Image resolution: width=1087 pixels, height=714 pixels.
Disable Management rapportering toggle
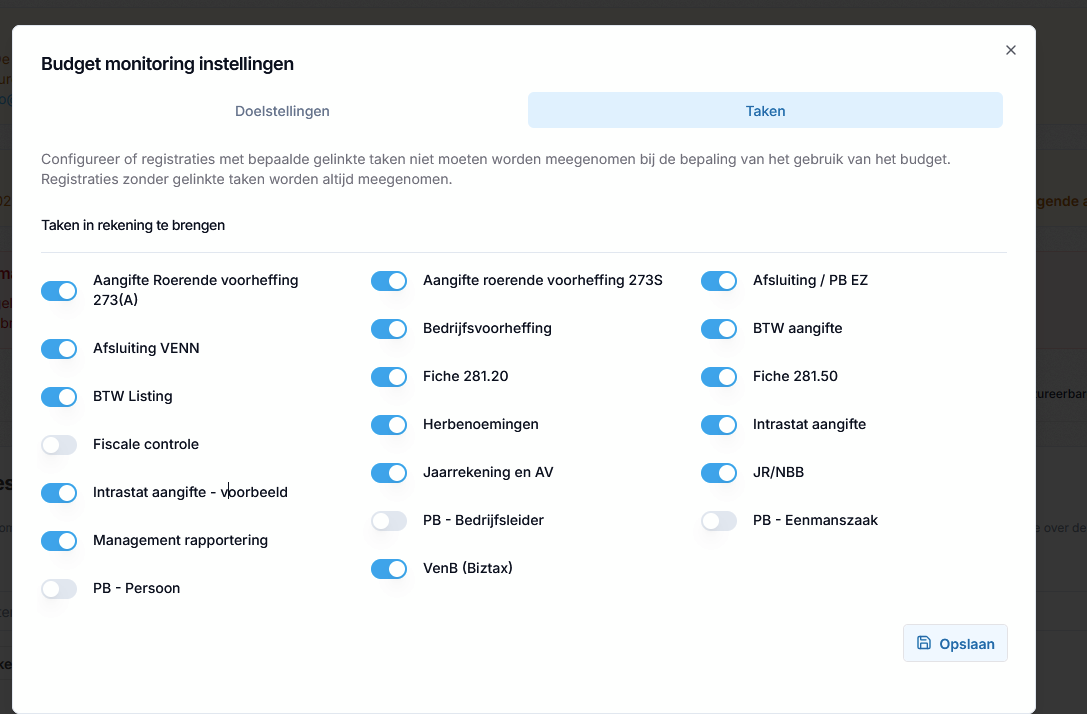(59, 541)
